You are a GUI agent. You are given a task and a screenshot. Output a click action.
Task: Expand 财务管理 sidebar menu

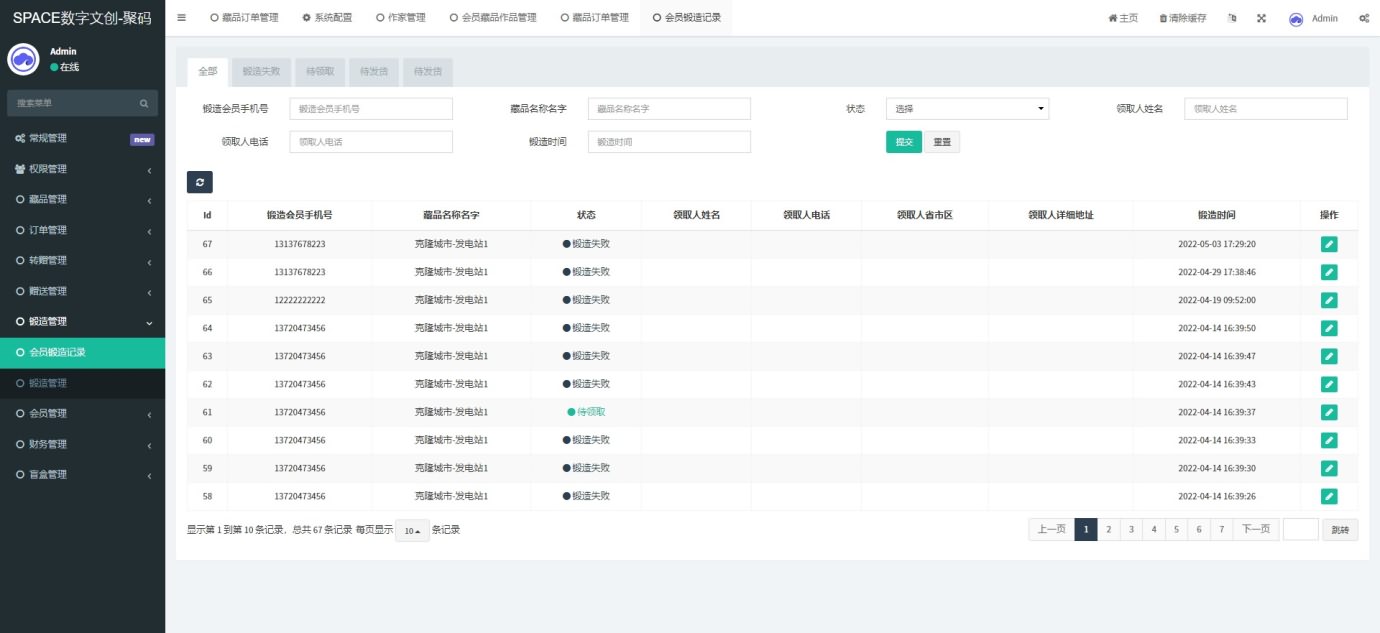point(82,444)
